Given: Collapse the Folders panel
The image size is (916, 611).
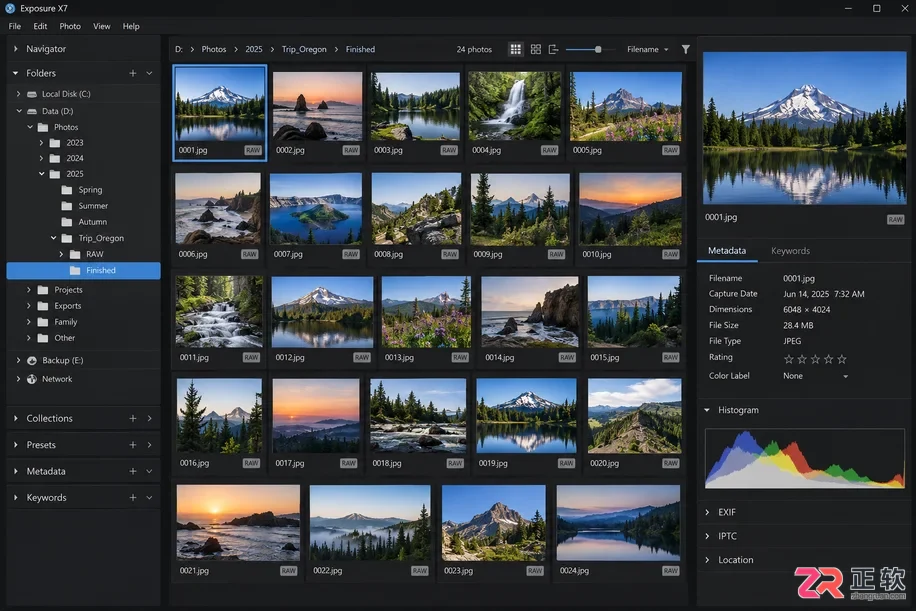Looking at the screenshot, I should pyautogui.click(x=16, y=73).
